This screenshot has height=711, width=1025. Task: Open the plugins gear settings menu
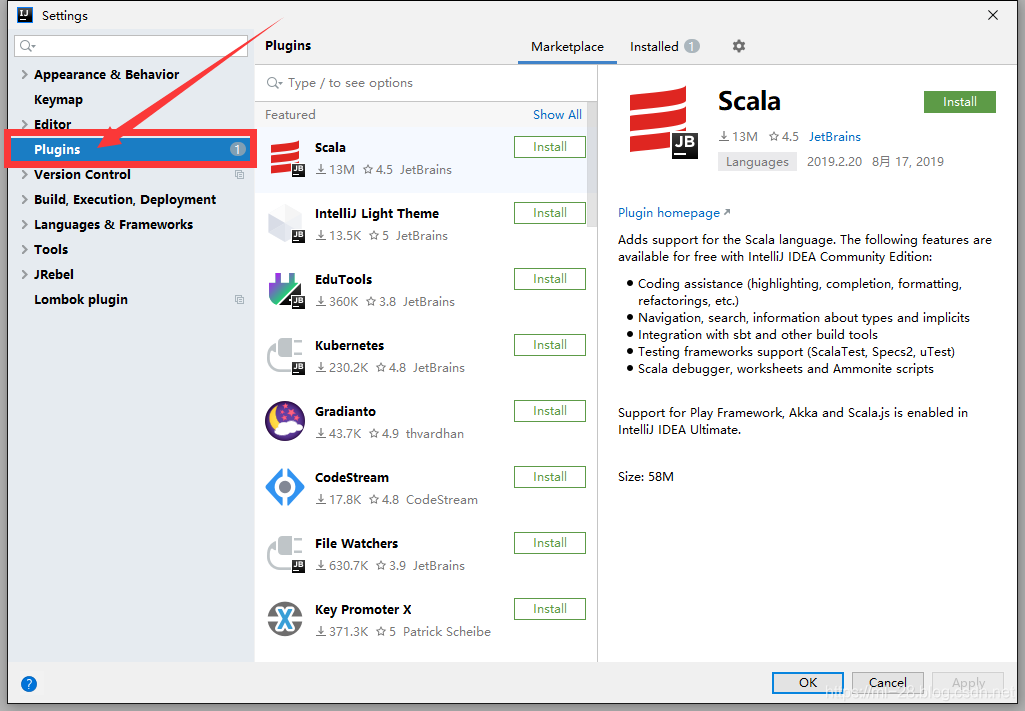point(739,46)
